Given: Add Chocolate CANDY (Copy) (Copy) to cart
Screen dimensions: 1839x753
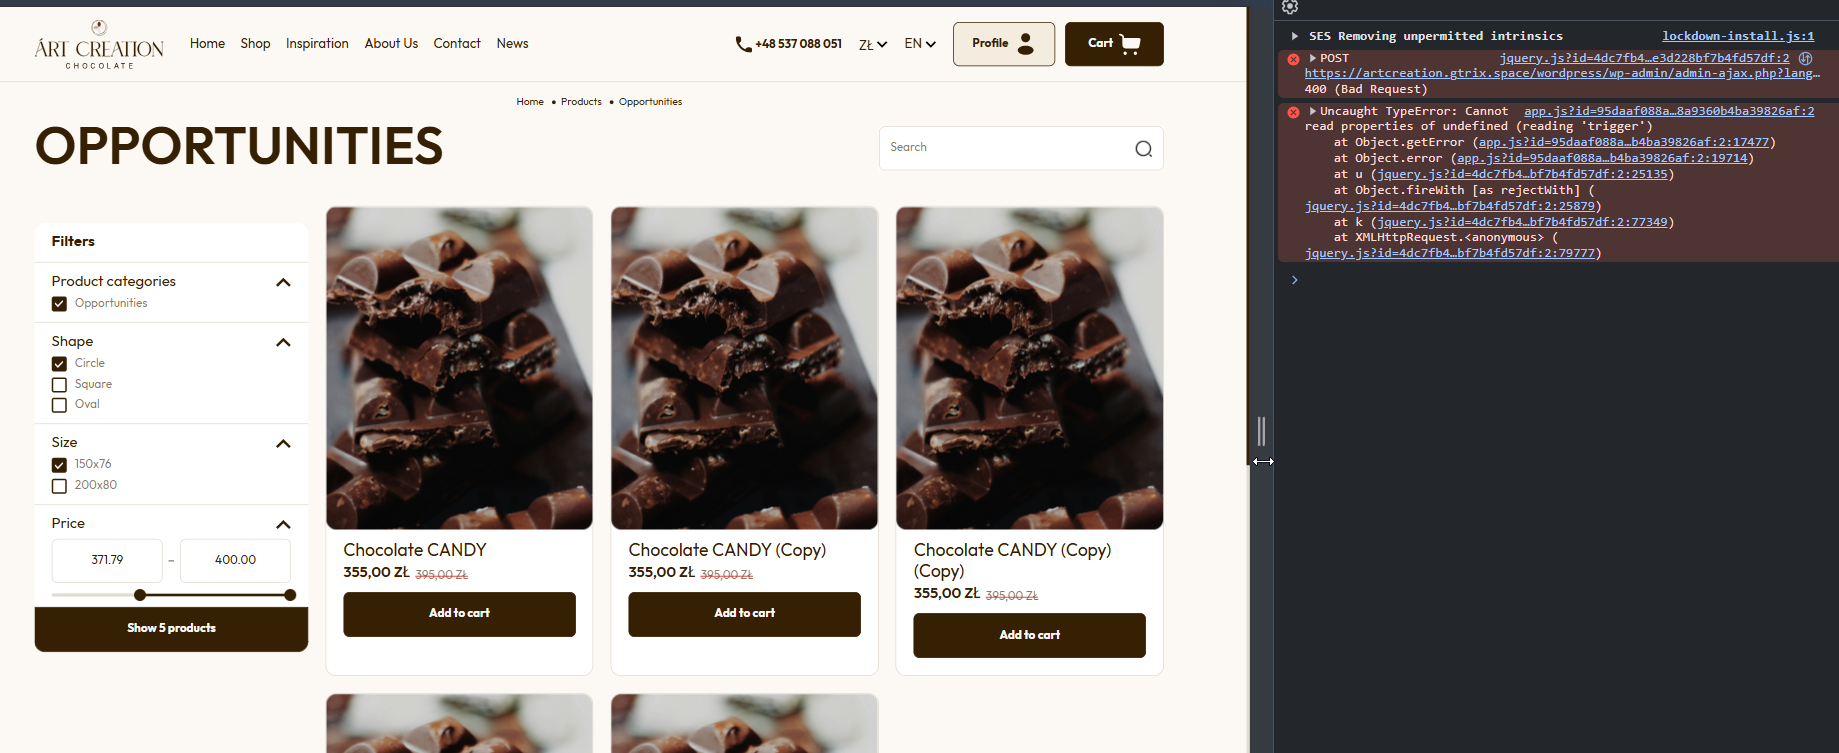Looking at the screenshot, I should [x=1029, y=635].
